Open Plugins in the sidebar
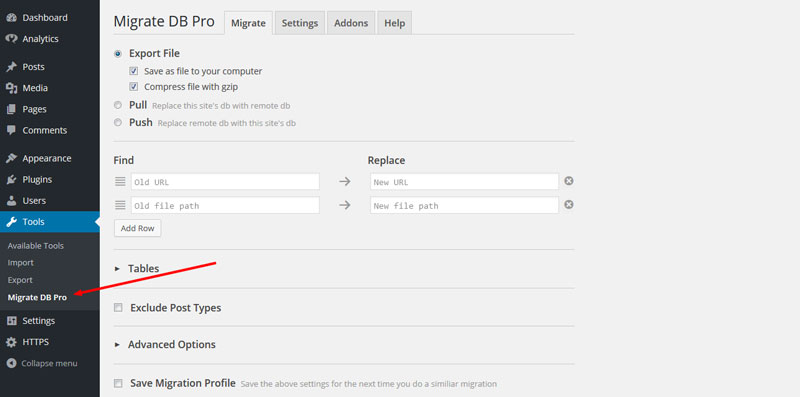 pos(37,180)
